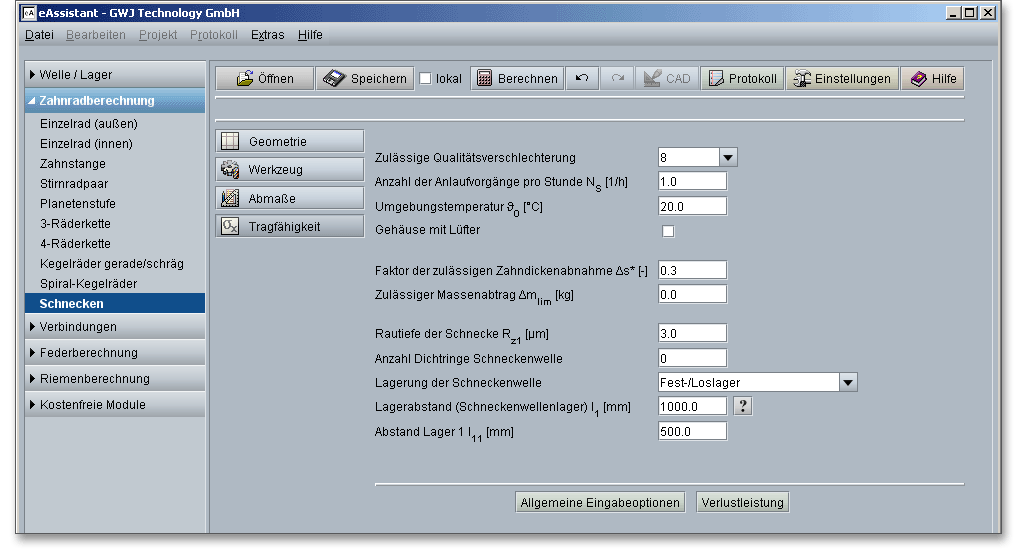The width and height of the screenshot is (1017, 549).
Task: Save project with the Speichern disk icon
Action: [x=365, y=79]
